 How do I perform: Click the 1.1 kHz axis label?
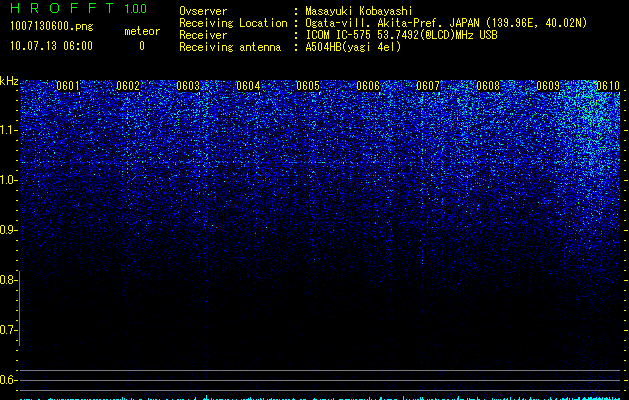(x=8, y=130)
